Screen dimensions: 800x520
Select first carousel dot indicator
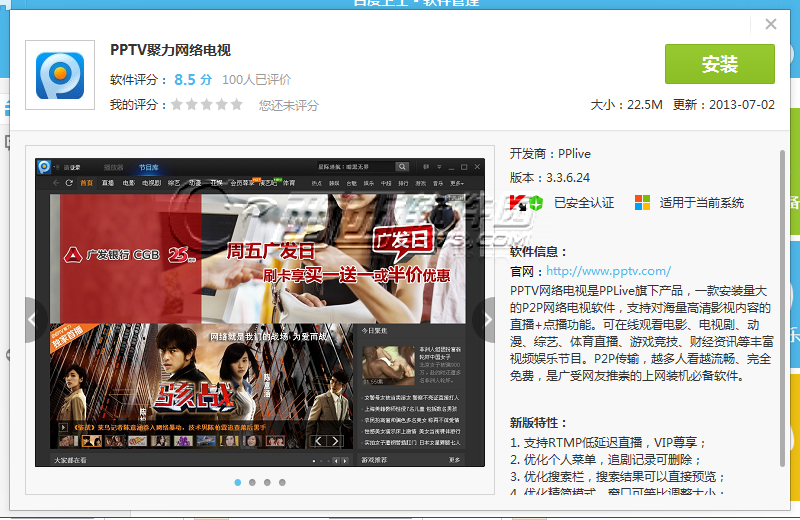238,482
